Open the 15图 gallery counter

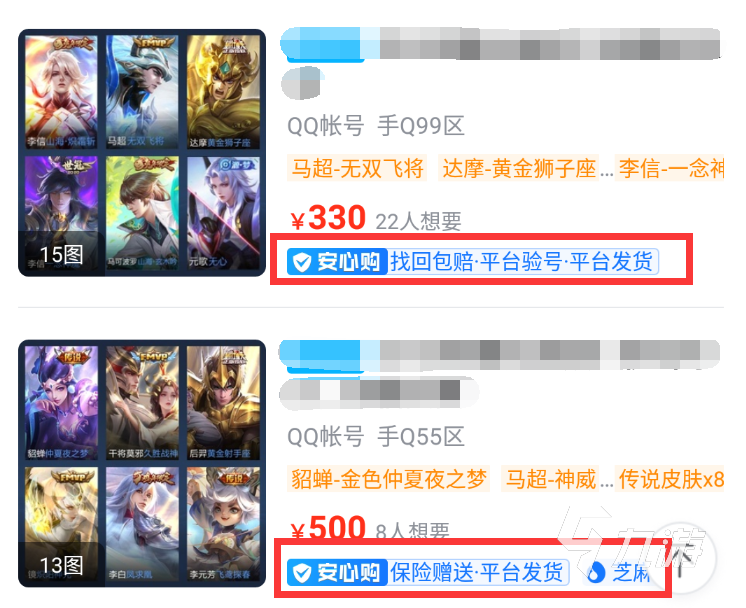pyautogui.click(x=61, y=255)
